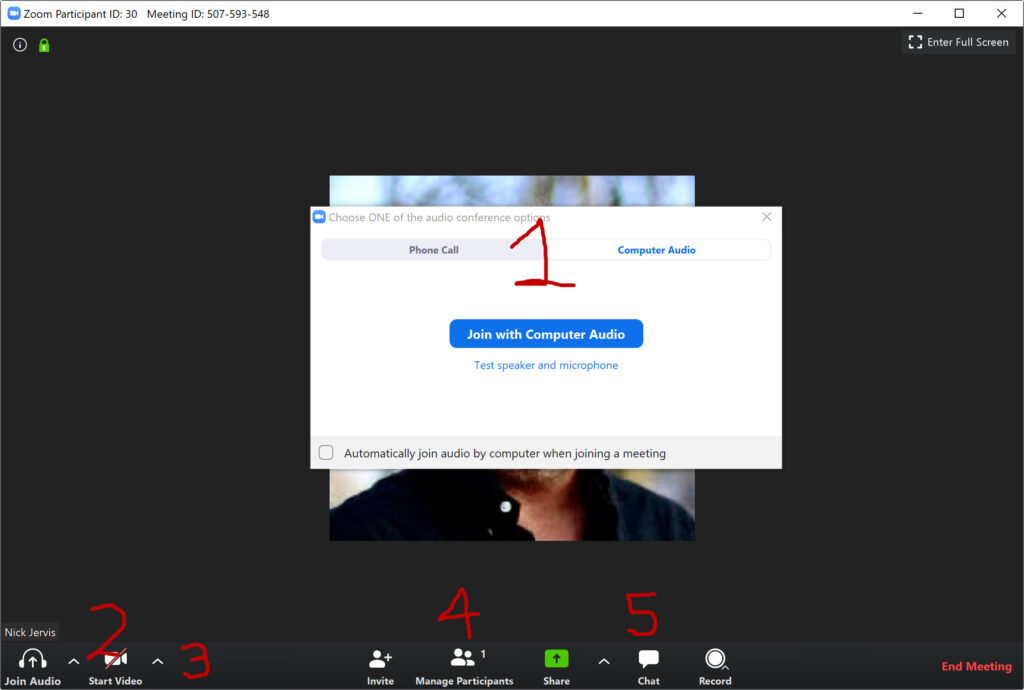Image resolution: width=1024 pixels, height=690 pixels.
Task: Click the green encryption lock icon
Action: (42, 44)
